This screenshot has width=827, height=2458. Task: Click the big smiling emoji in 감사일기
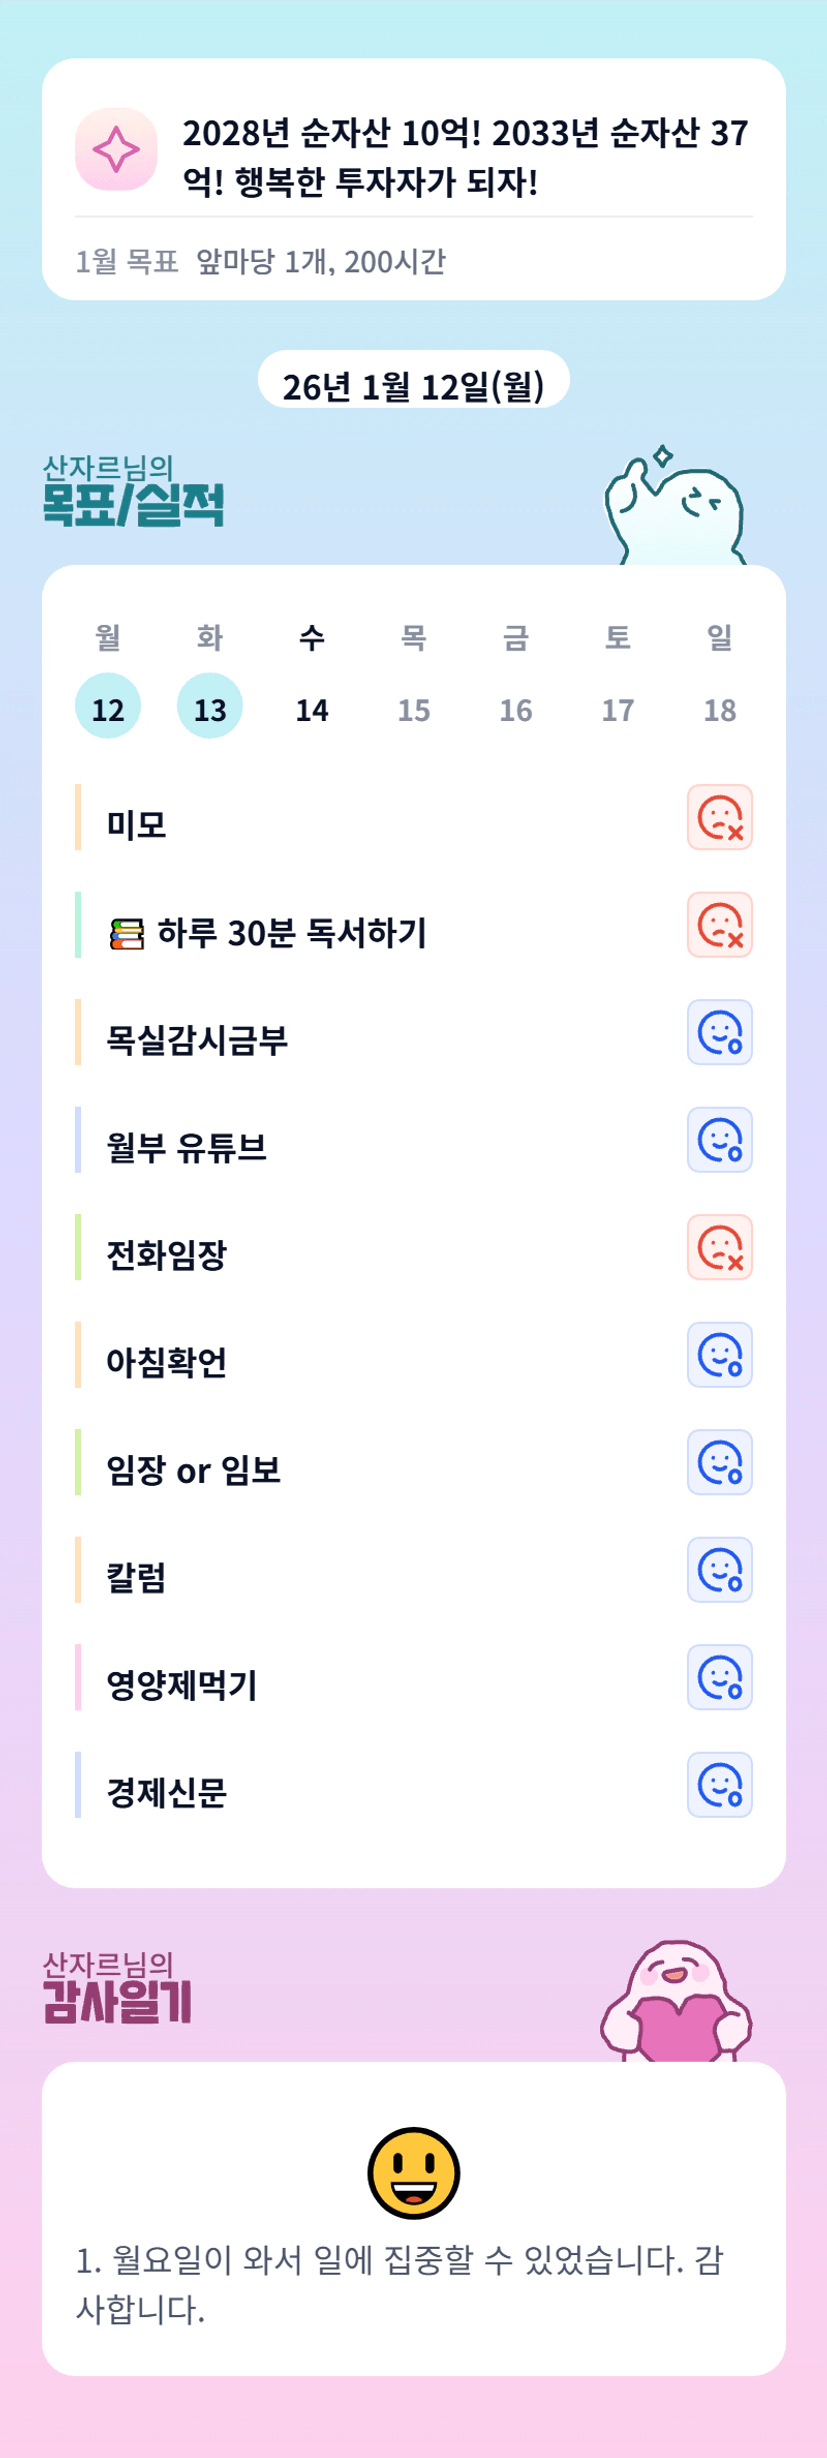413,2172
